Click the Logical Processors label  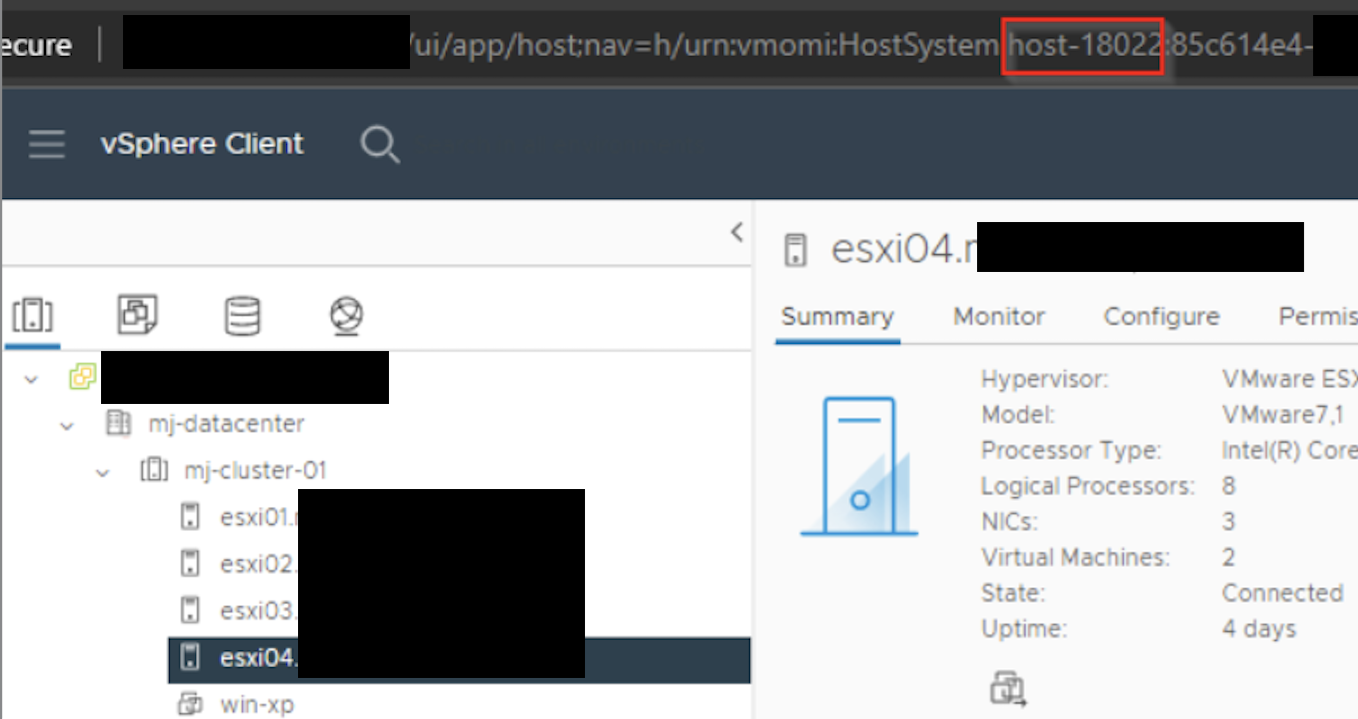click(1088, 486)
